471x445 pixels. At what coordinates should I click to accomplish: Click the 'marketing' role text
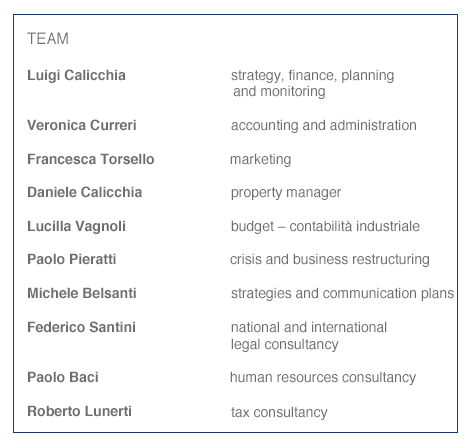point(261,160)
